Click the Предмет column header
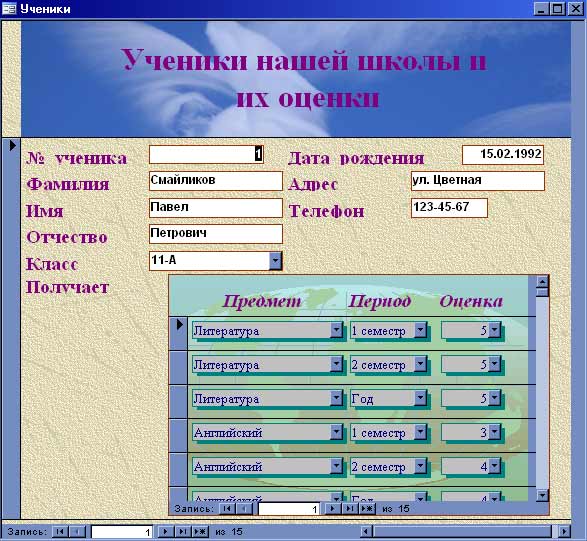The image size is (587, 541). click(x=262, y=301)
